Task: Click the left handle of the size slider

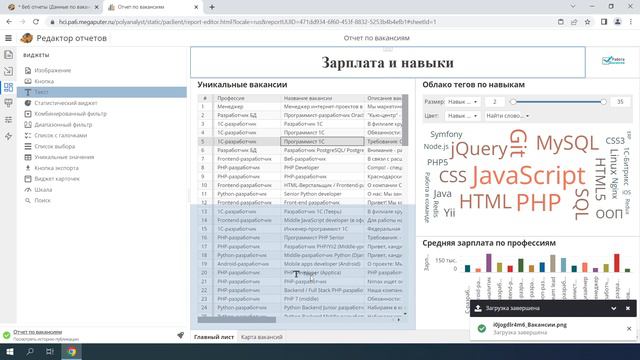Action: click(x=513, y=102)
